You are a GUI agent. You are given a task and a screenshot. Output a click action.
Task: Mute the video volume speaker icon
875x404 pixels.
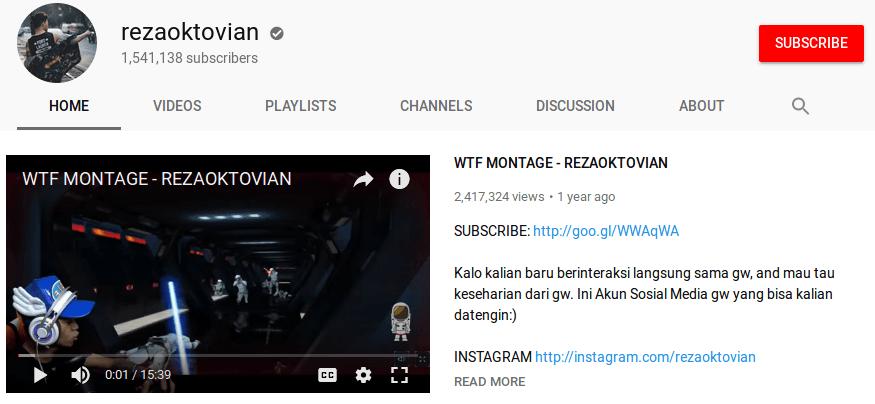(x=80, y=375)
